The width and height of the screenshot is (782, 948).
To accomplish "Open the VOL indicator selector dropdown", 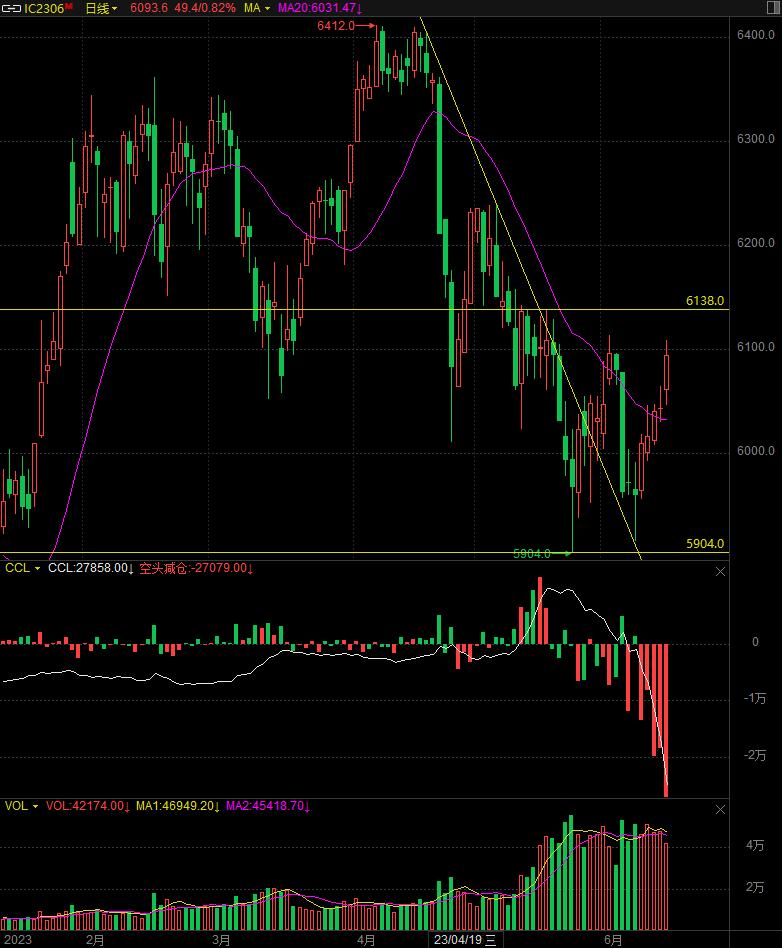I will 23,806.
